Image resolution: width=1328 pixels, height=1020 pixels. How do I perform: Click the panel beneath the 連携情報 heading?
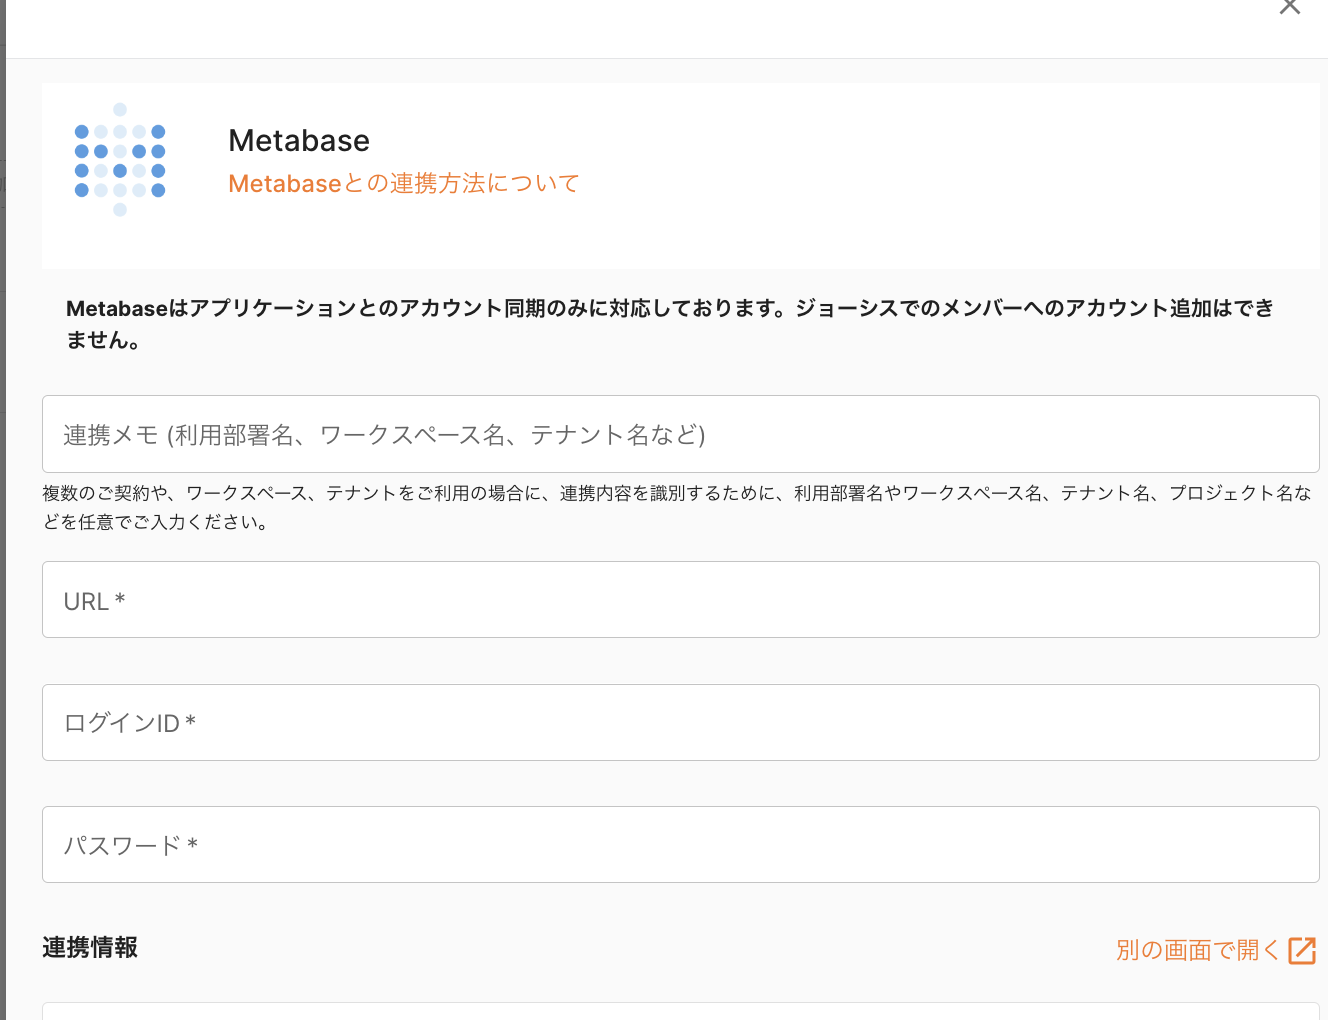(680, 1011)
